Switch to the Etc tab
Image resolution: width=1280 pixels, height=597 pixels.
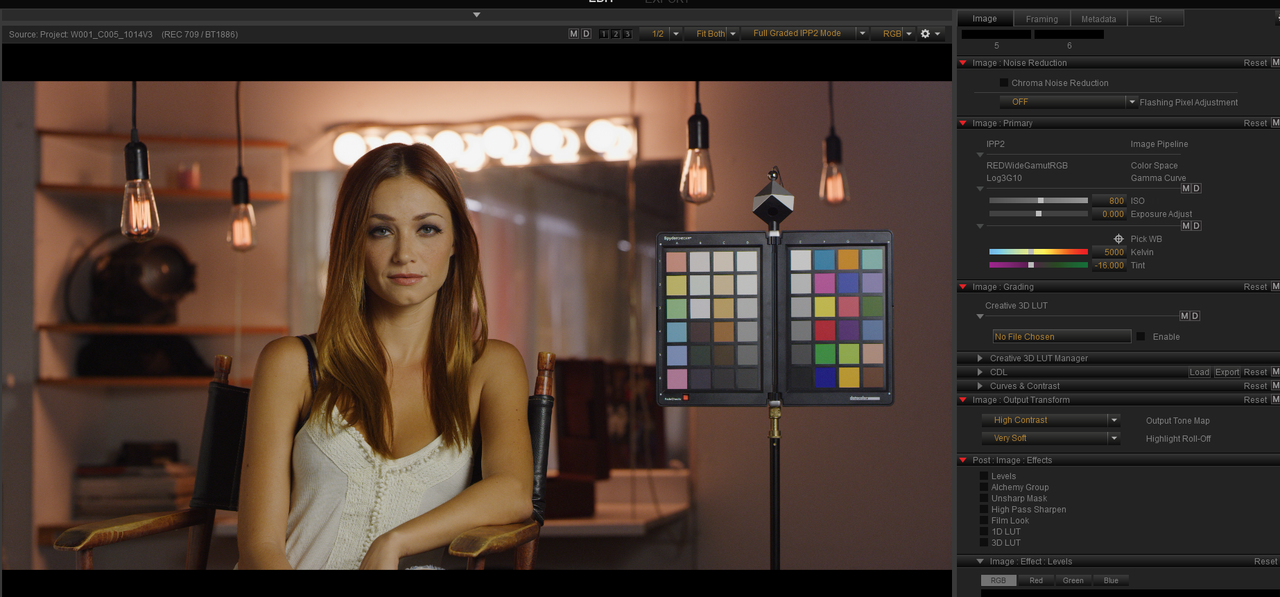coord(1156,19)
